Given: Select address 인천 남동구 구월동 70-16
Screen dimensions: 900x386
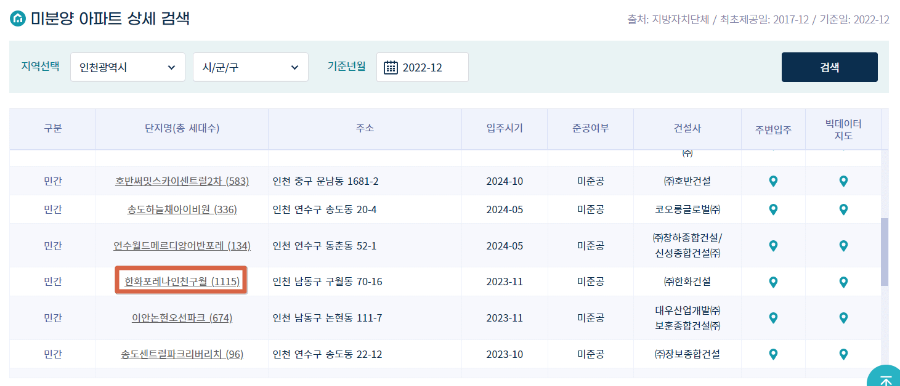Looking at the screenshot, I should click(x=327, y=282).
